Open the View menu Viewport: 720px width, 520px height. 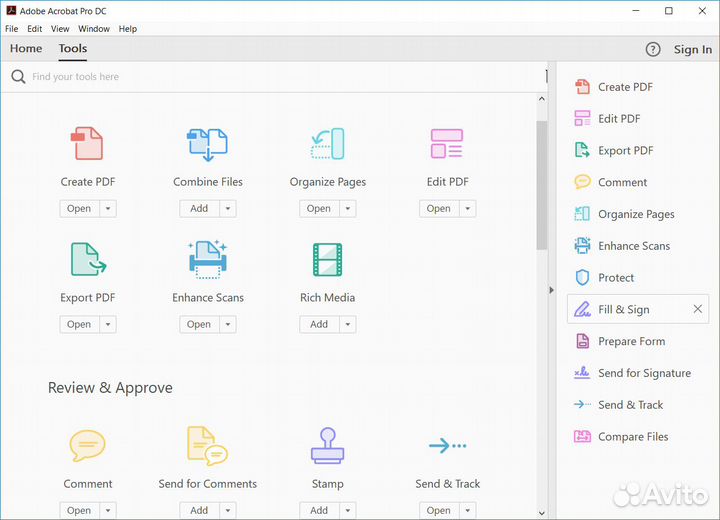tap(60, 28)
